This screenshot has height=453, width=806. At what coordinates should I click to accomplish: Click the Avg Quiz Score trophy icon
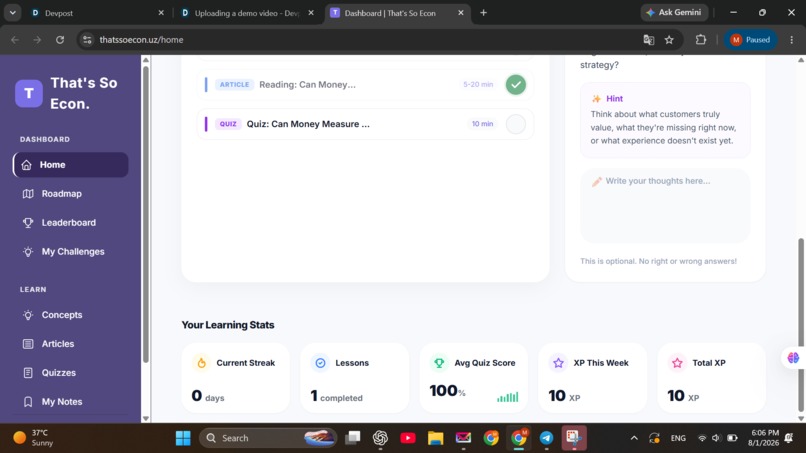[439, 363]
